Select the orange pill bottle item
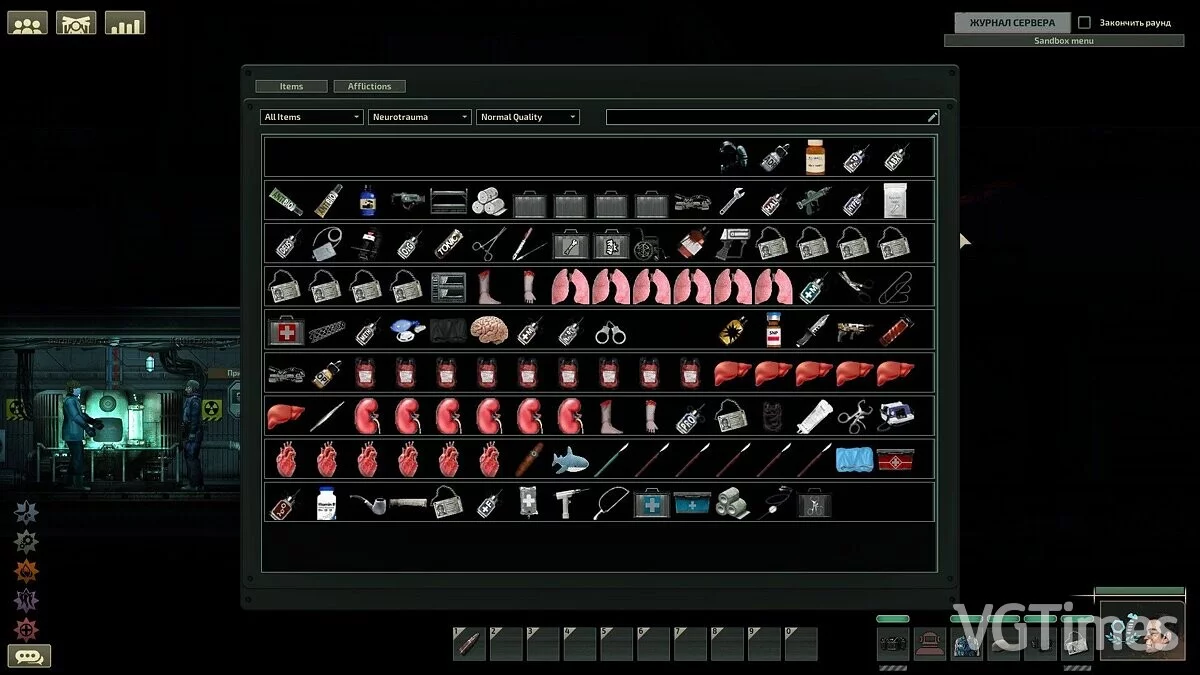Image resolution: width=1200 pixels, height=675 pixels. pyautogui.click(x=815, y=157)
